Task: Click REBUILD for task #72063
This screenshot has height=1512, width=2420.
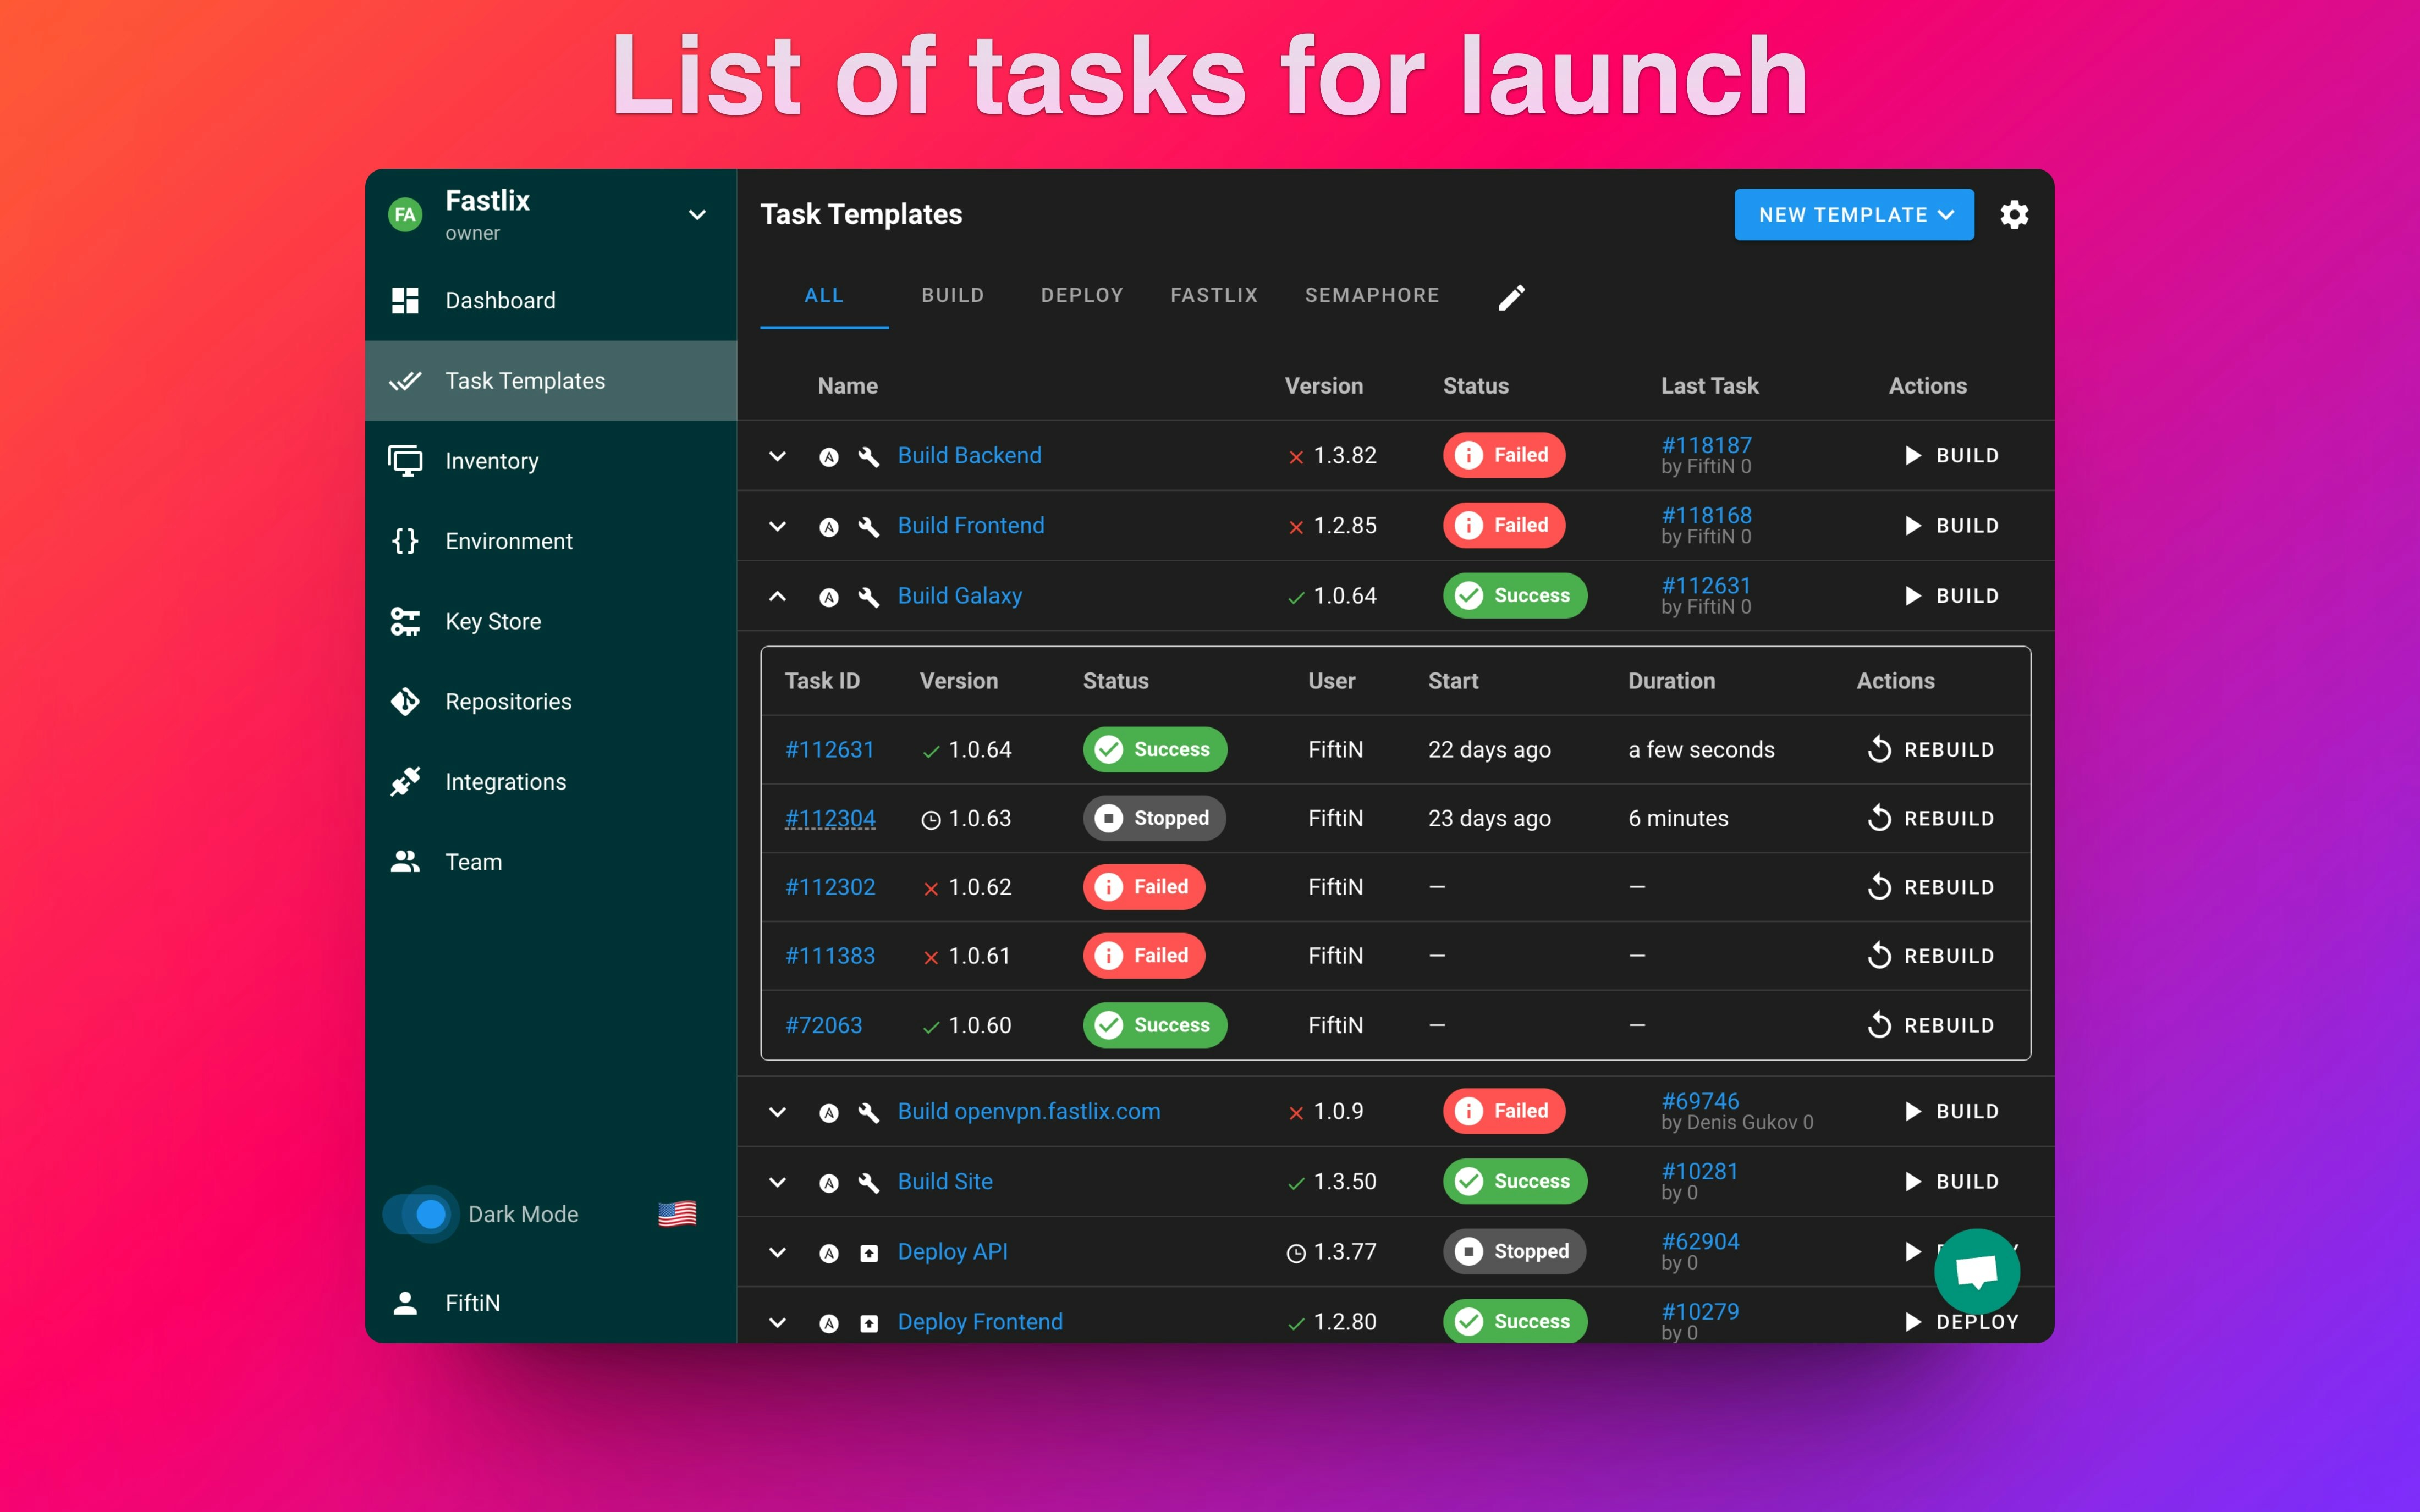Action: coord(1931,1025)
